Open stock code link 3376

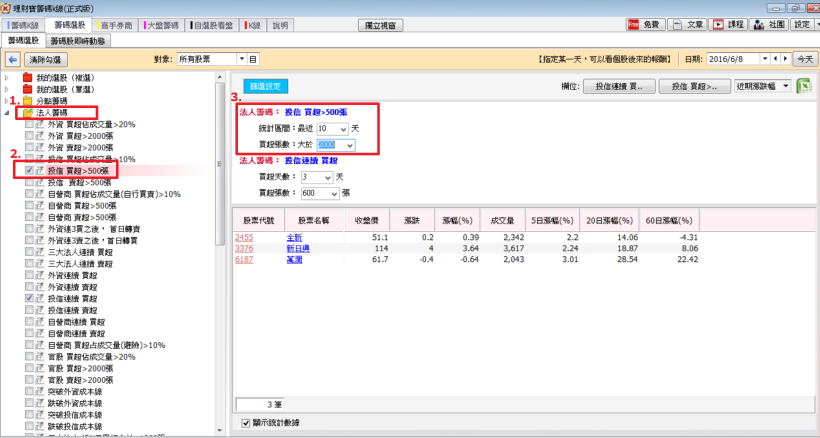[x=244, y=248]
